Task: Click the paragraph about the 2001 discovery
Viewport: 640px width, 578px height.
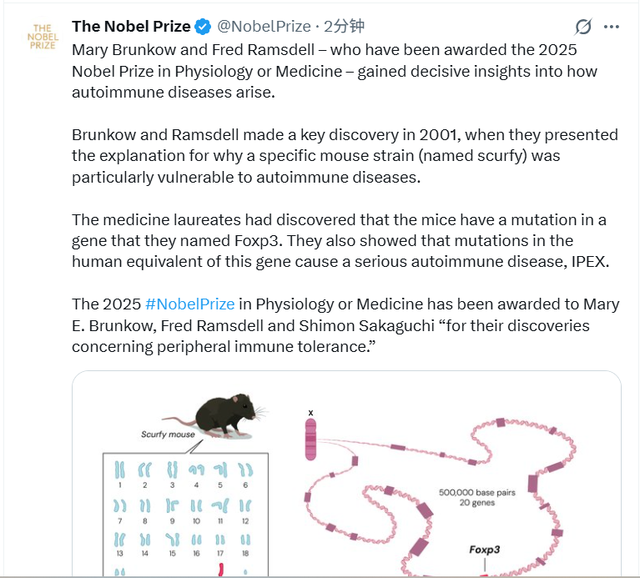Action: click(x=330, y=155)
